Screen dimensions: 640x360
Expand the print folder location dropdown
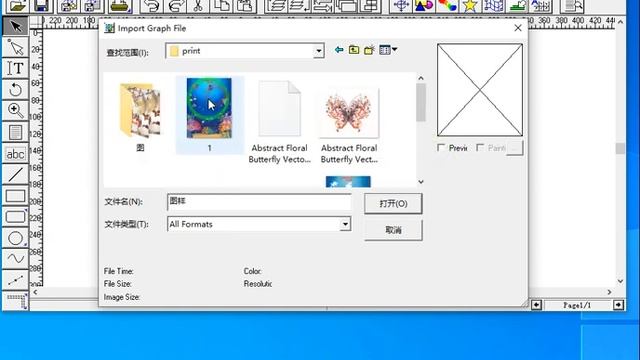pyautogui.click(x=318, y=51)
